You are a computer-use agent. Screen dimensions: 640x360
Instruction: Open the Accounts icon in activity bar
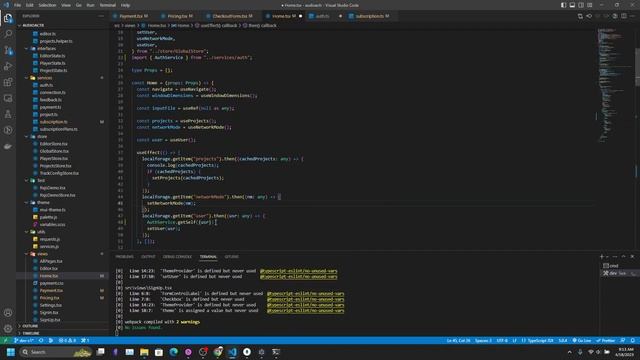pos(8,313)
